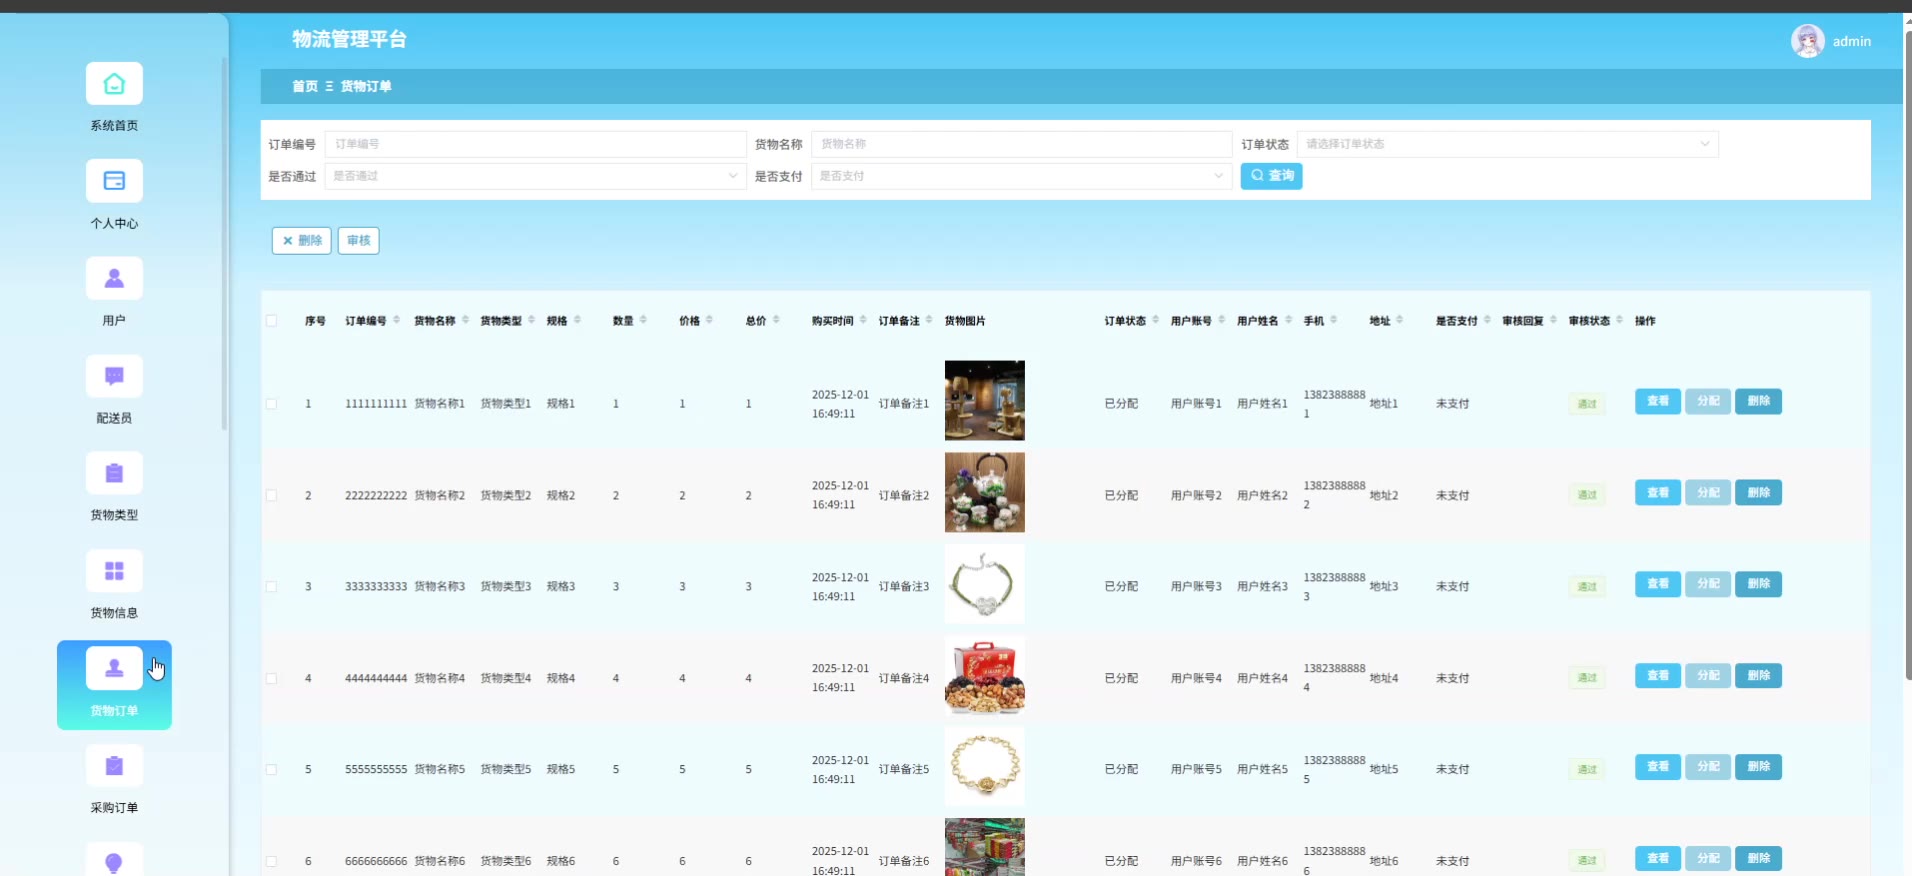Check the row for order 3333333333
Image resolution: width=1912 pixels, height=876 pixels.
pos(271,587)
